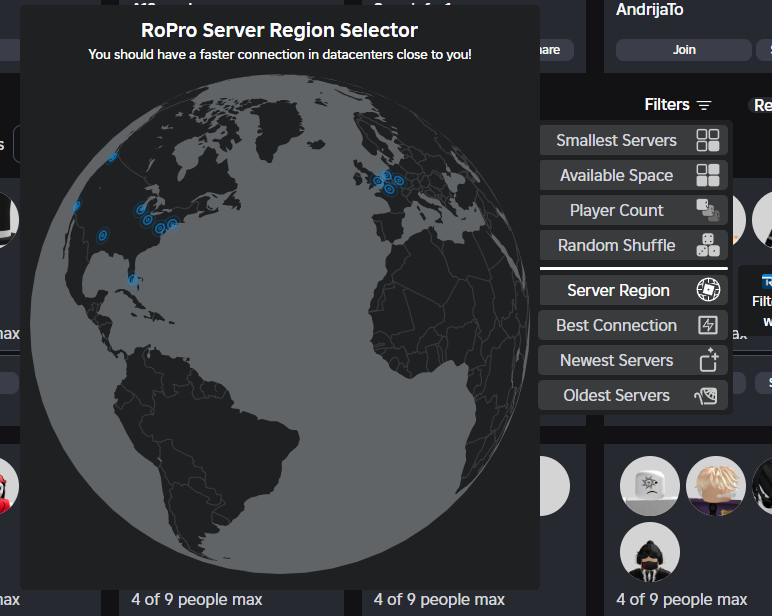Choose Available Space filter option
Screen dimensions: 772x616
pyautogui.click(x=634, y=175)
